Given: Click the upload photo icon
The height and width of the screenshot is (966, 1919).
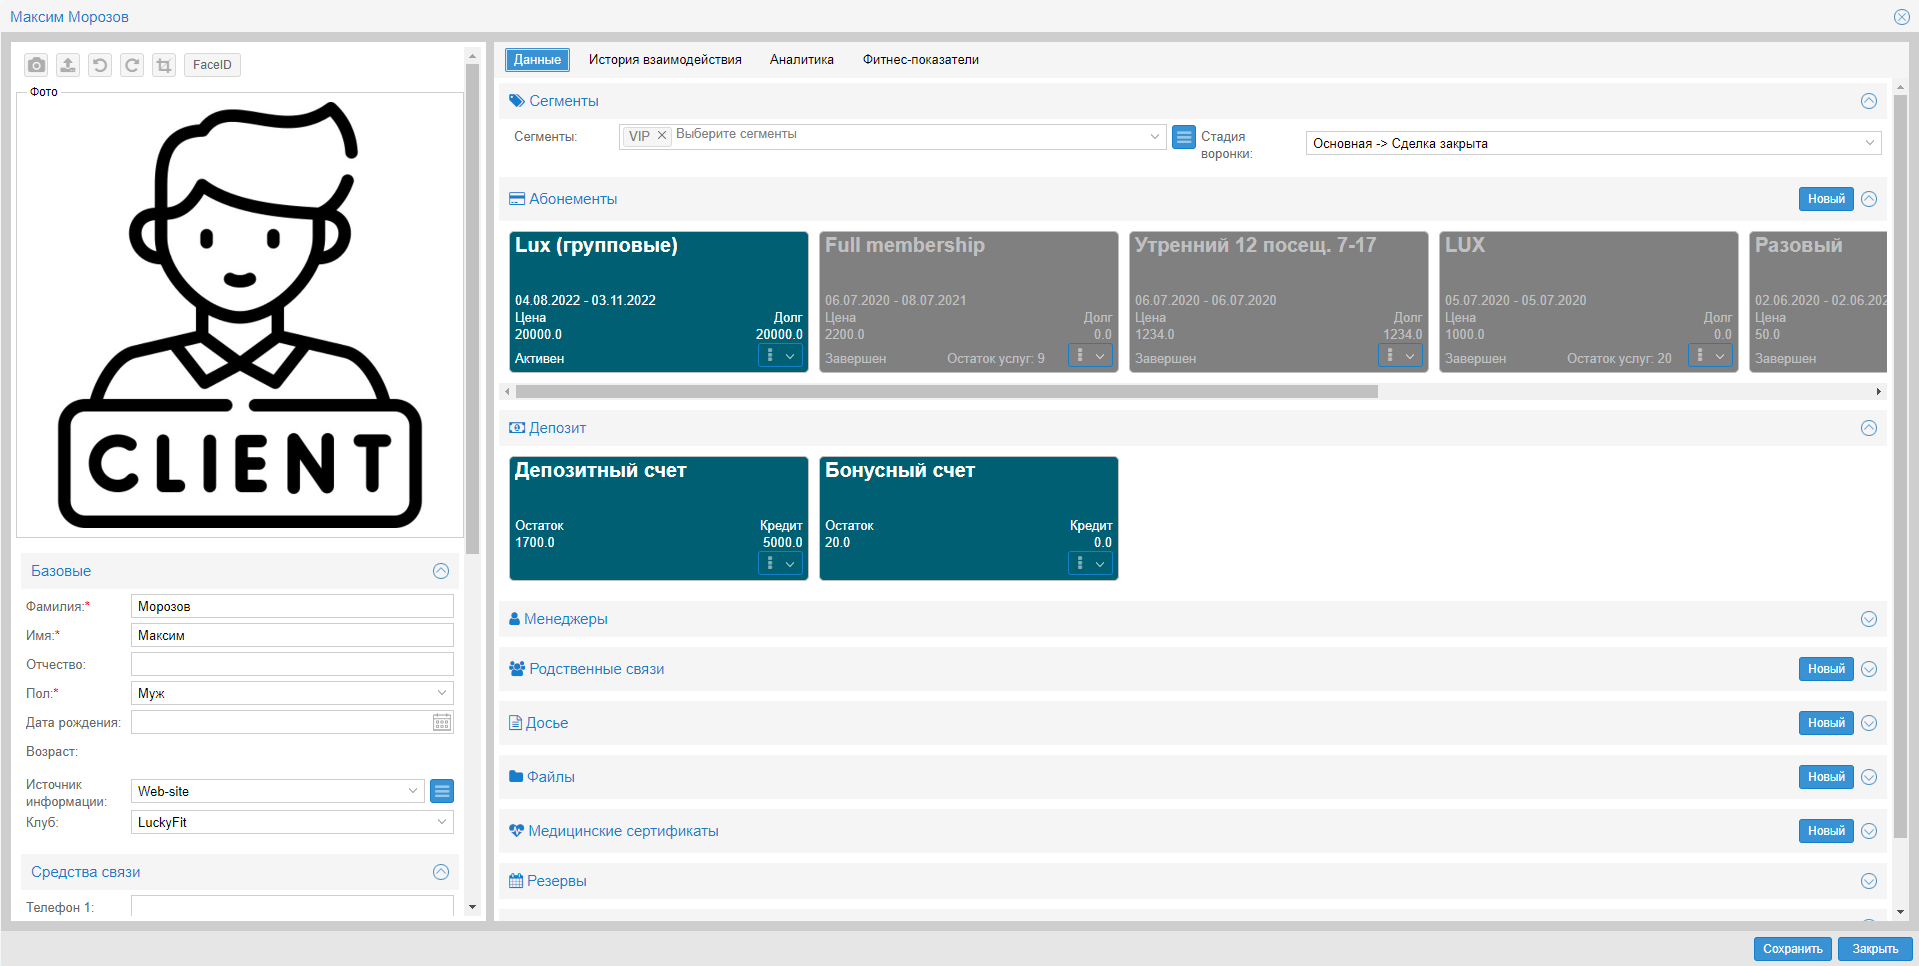Looking at the screenshot, I should (x=68, y=65).
